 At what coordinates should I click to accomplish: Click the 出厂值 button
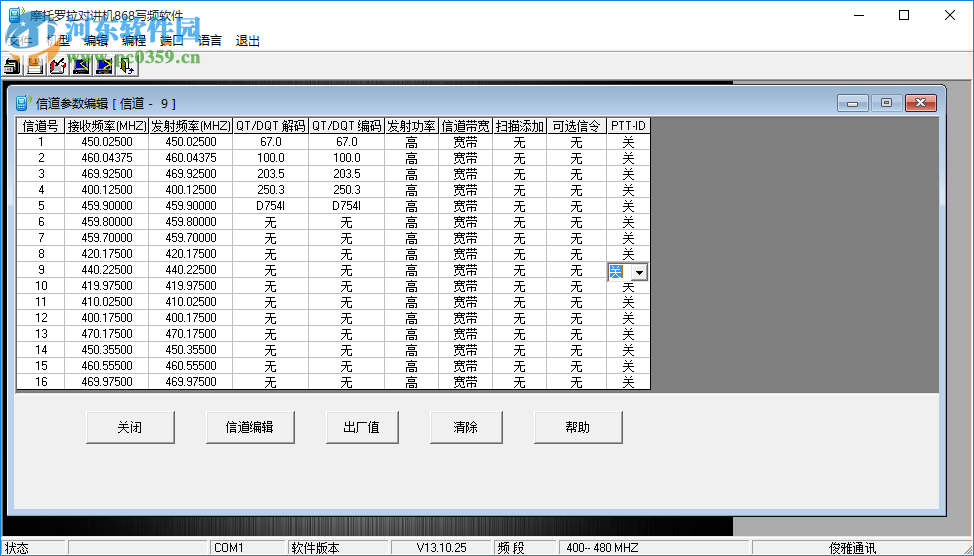click(x=362, y=427)
